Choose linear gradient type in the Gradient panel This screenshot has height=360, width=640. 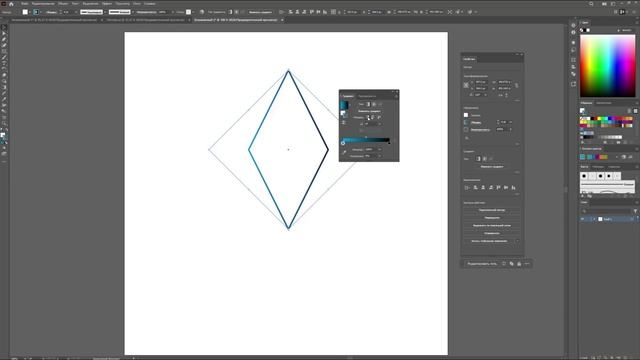tap(368, 104)
